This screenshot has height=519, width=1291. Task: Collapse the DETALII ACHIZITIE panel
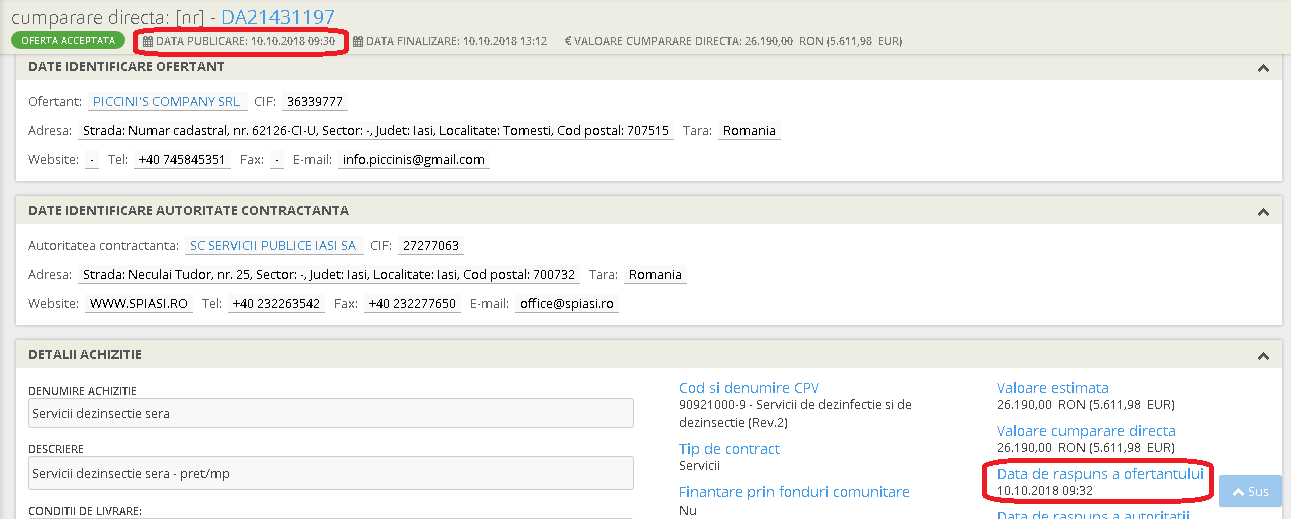1263,356
